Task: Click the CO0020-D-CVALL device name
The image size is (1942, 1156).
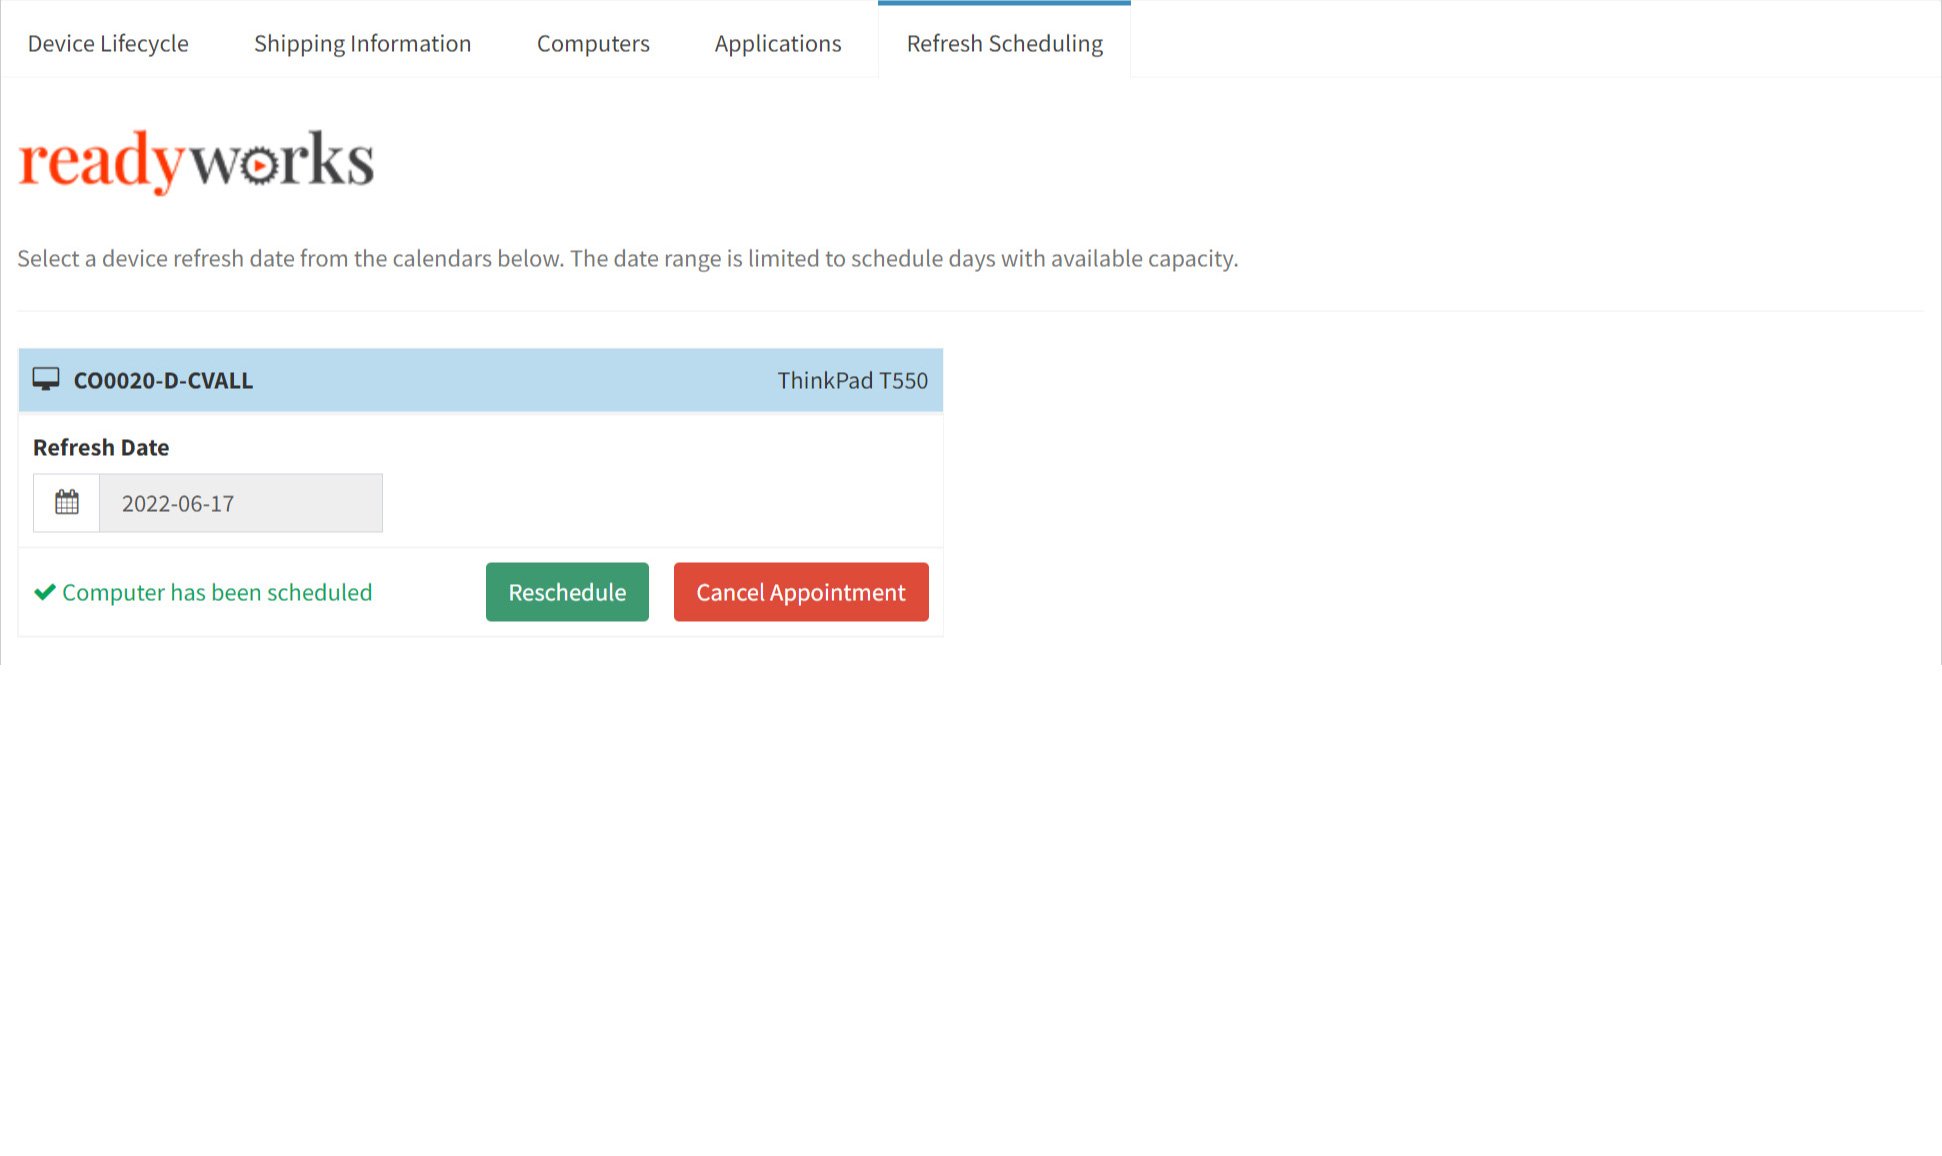Action: (x=163, y=381)
